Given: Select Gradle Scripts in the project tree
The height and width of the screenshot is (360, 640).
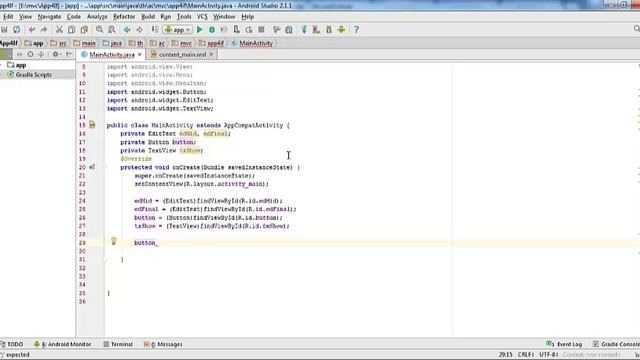Looking at the screenshot, I should pos(33,75).
